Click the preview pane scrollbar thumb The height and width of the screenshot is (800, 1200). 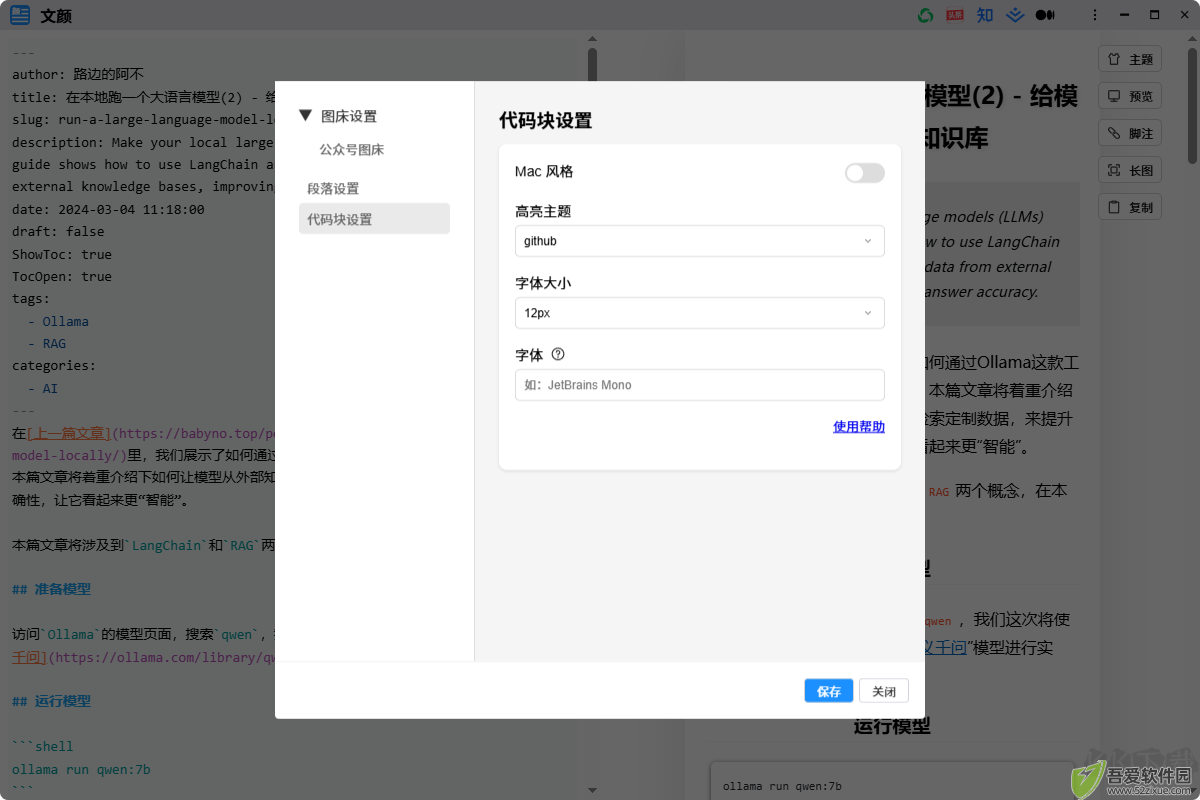[1192, 105]
